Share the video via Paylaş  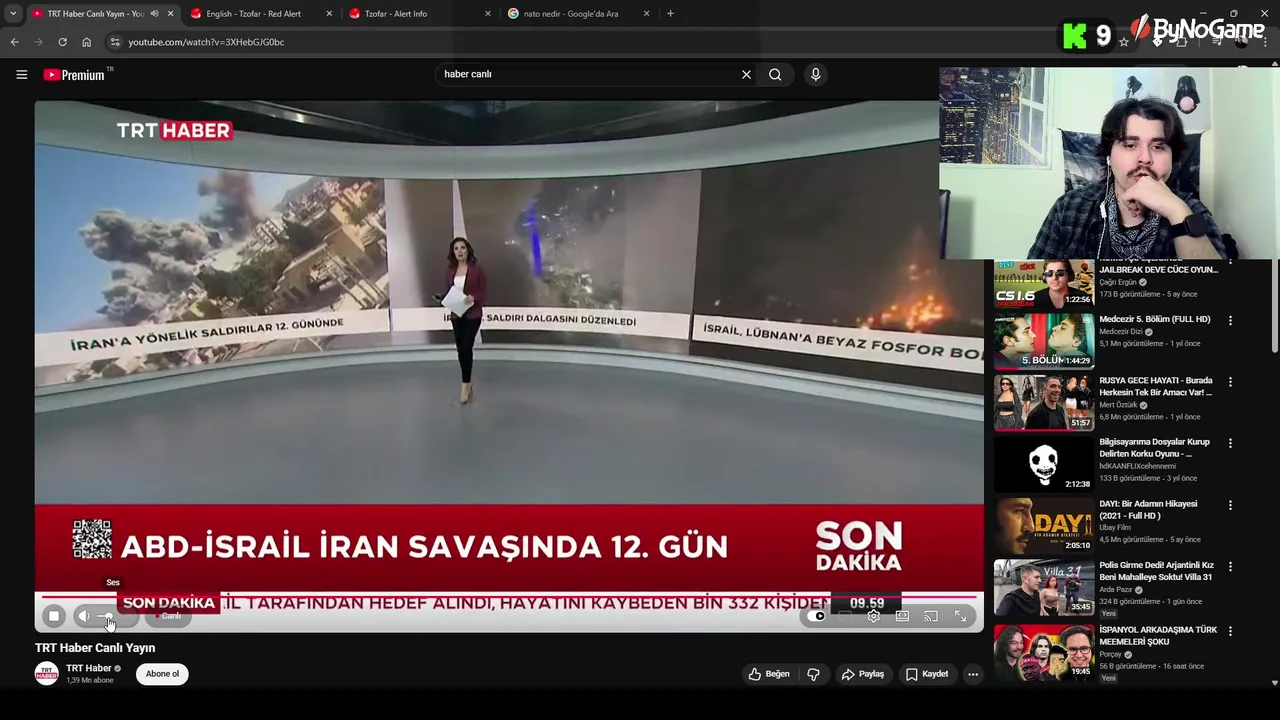(862, 674)
